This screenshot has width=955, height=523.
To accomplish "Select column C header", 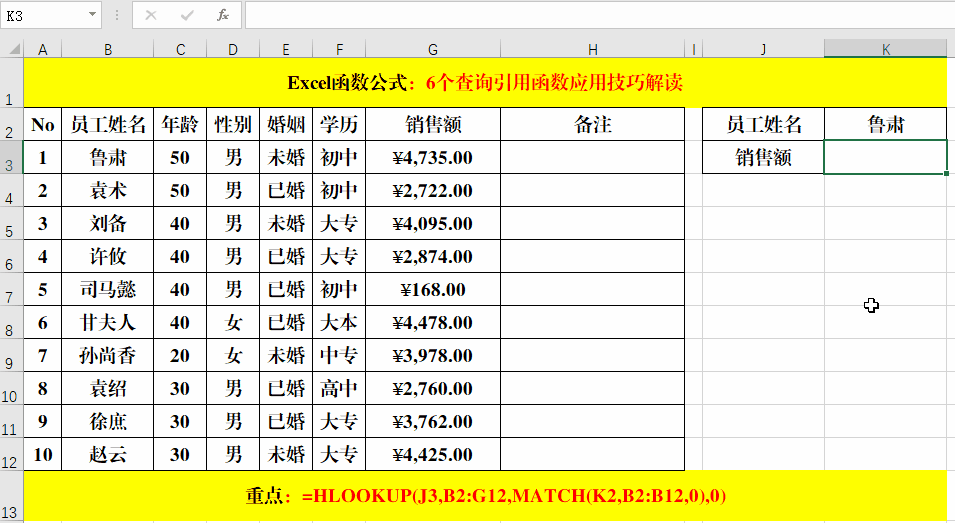I will point(180,49).
